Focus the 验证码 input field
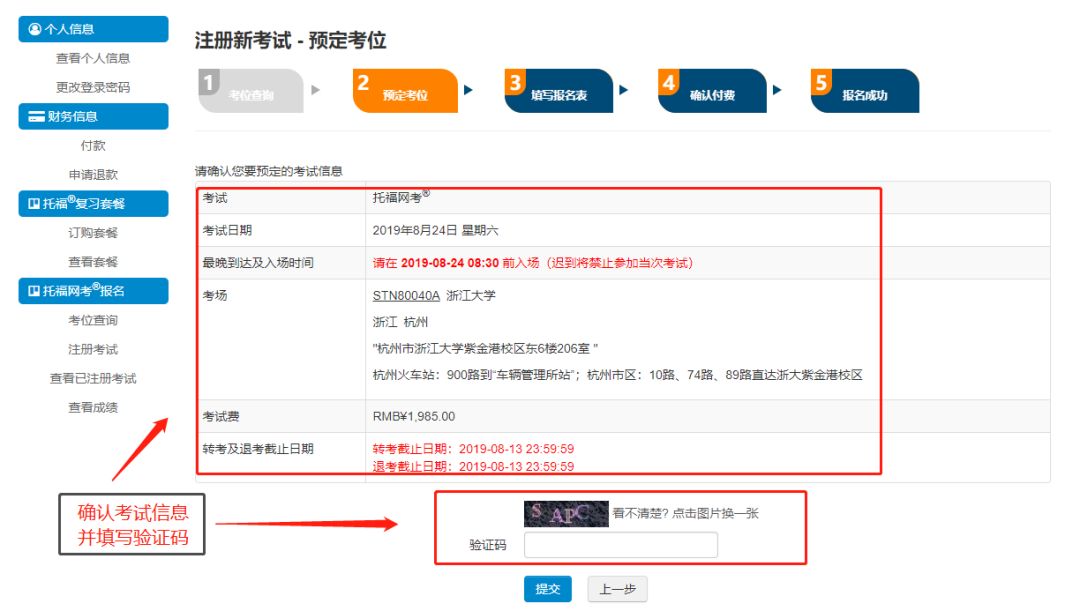Image resolution: width=1080 pixels, height=611 pixels. click(621, 545)
